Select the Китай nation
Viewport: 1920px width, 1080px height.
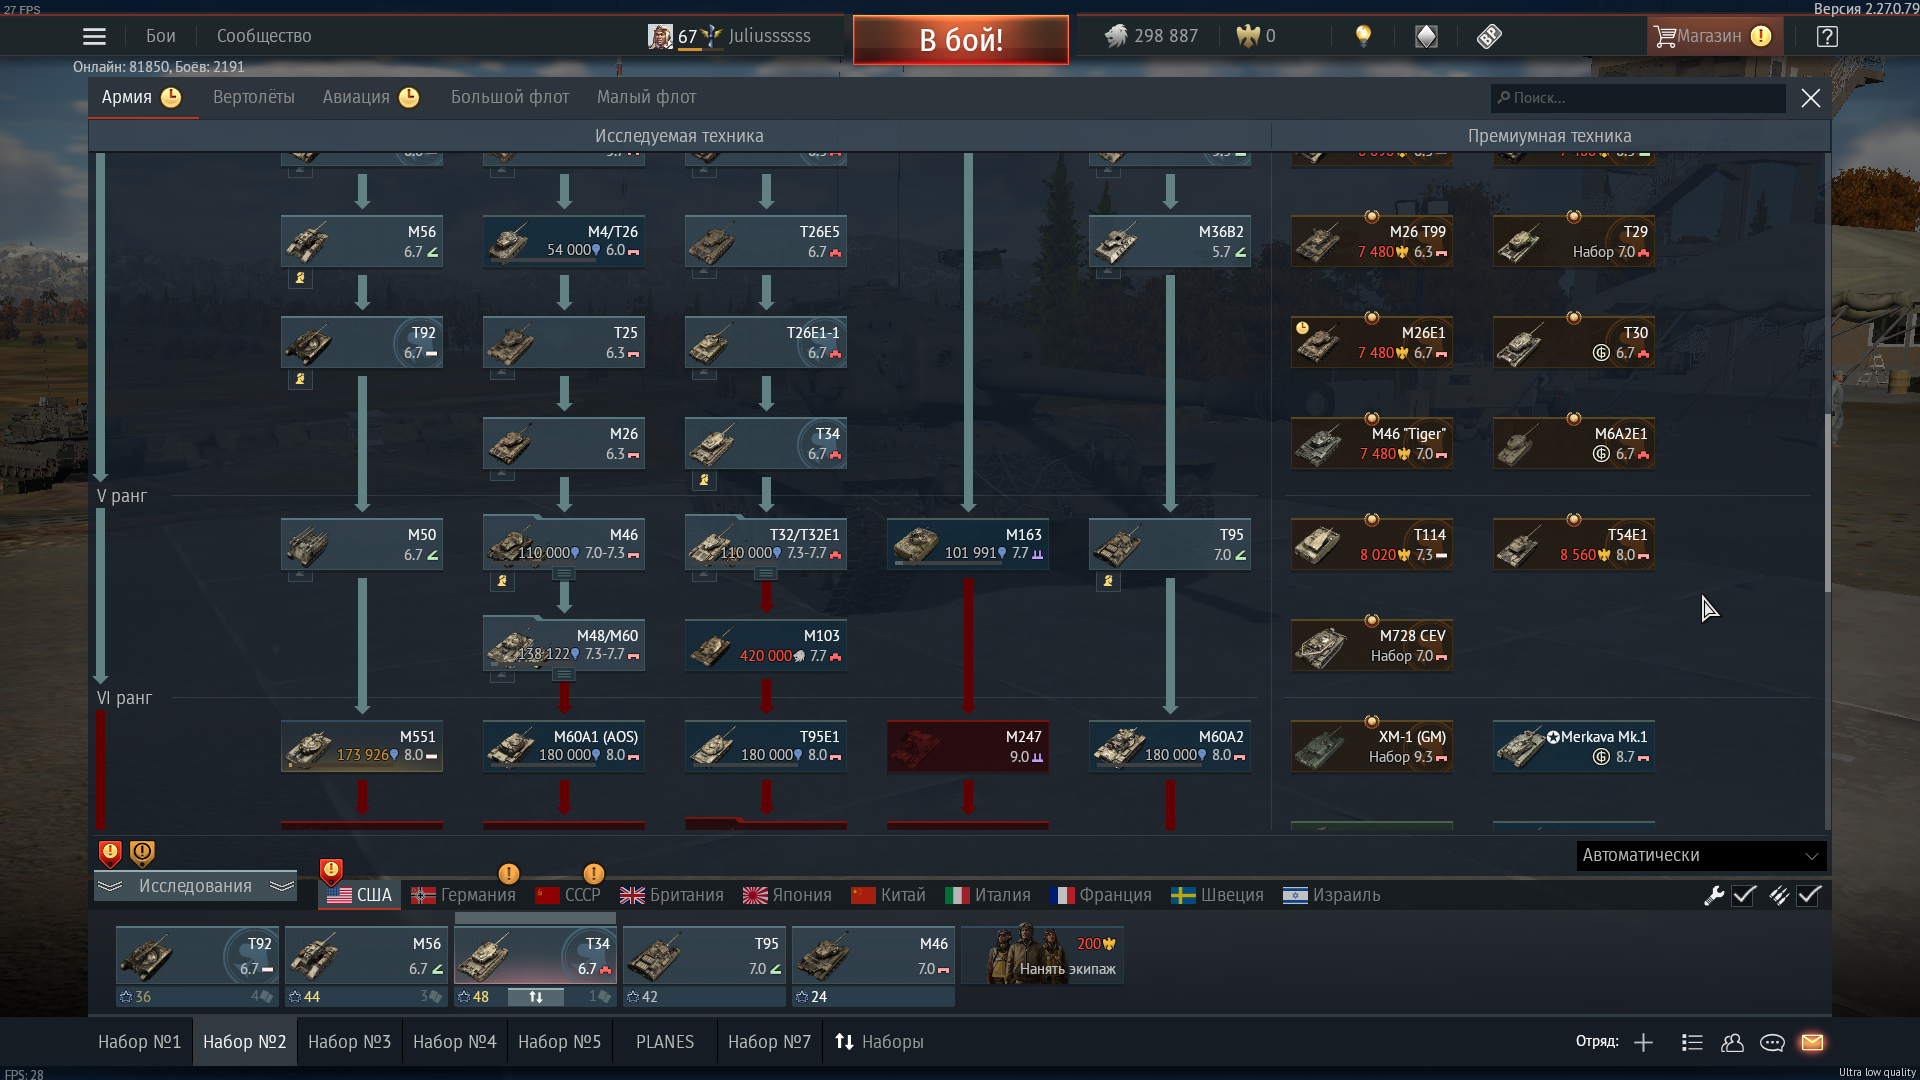tap(888, 895)
